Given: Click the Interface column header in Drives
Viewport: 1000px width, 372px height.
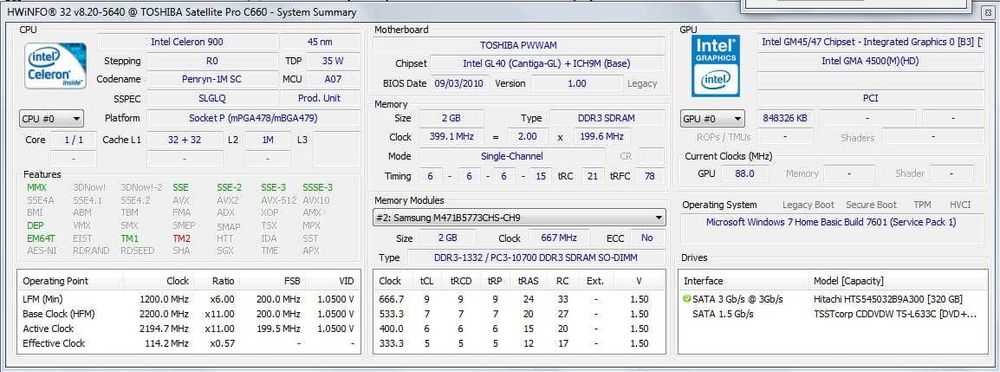Looking at the screenshot, I should (703, 281).
